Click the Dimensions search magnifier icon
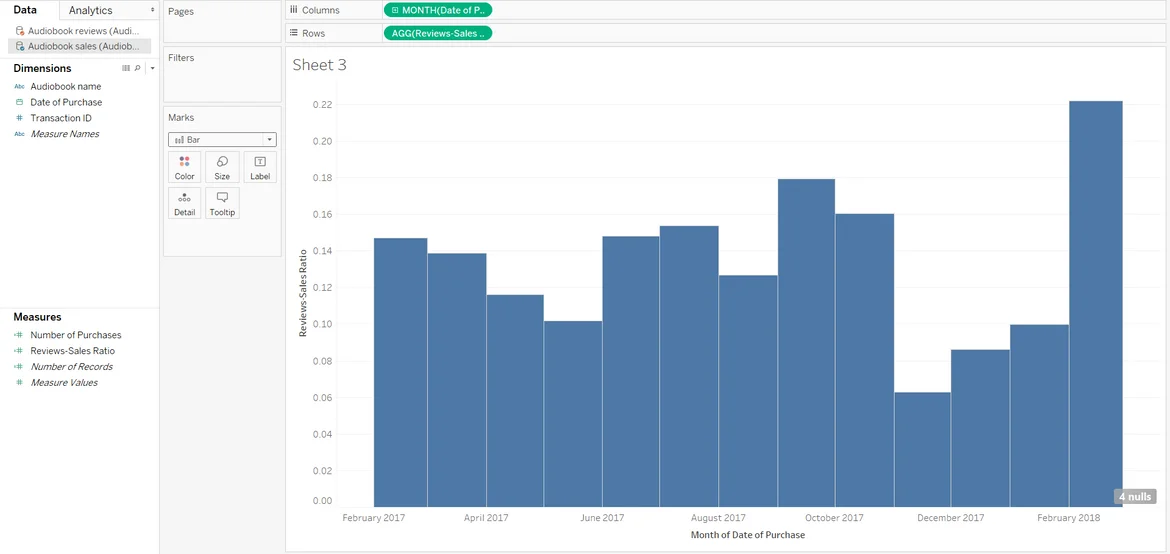Screen dimensions: 1170x554 137,68
